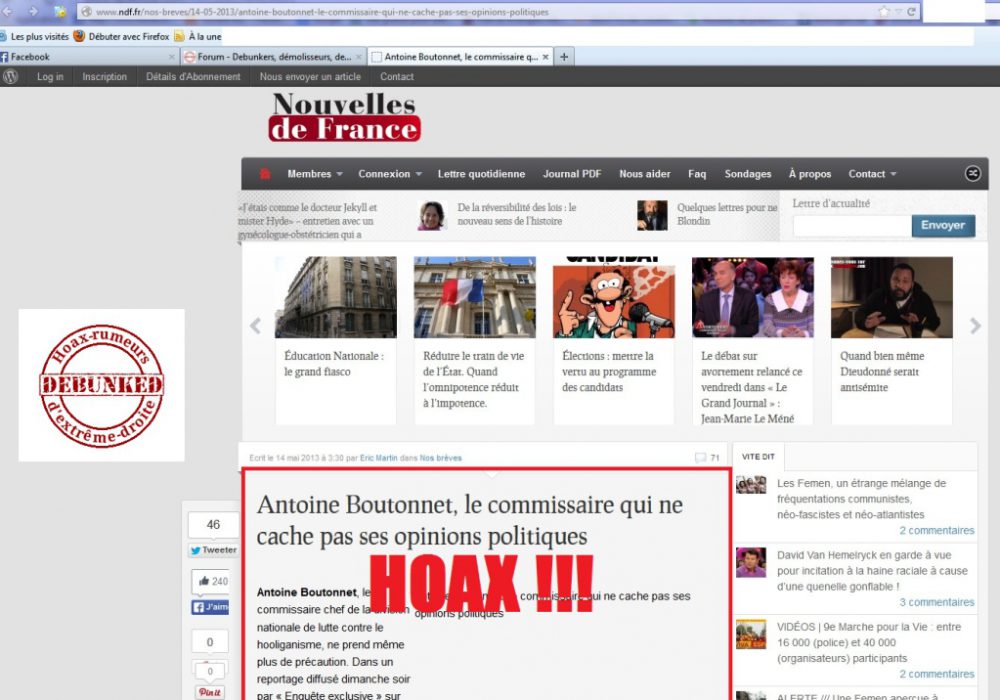The height and width of the screenshot is (700, 1000).
Task: Open Détails d'Abonnement
Action: [193, 77]
